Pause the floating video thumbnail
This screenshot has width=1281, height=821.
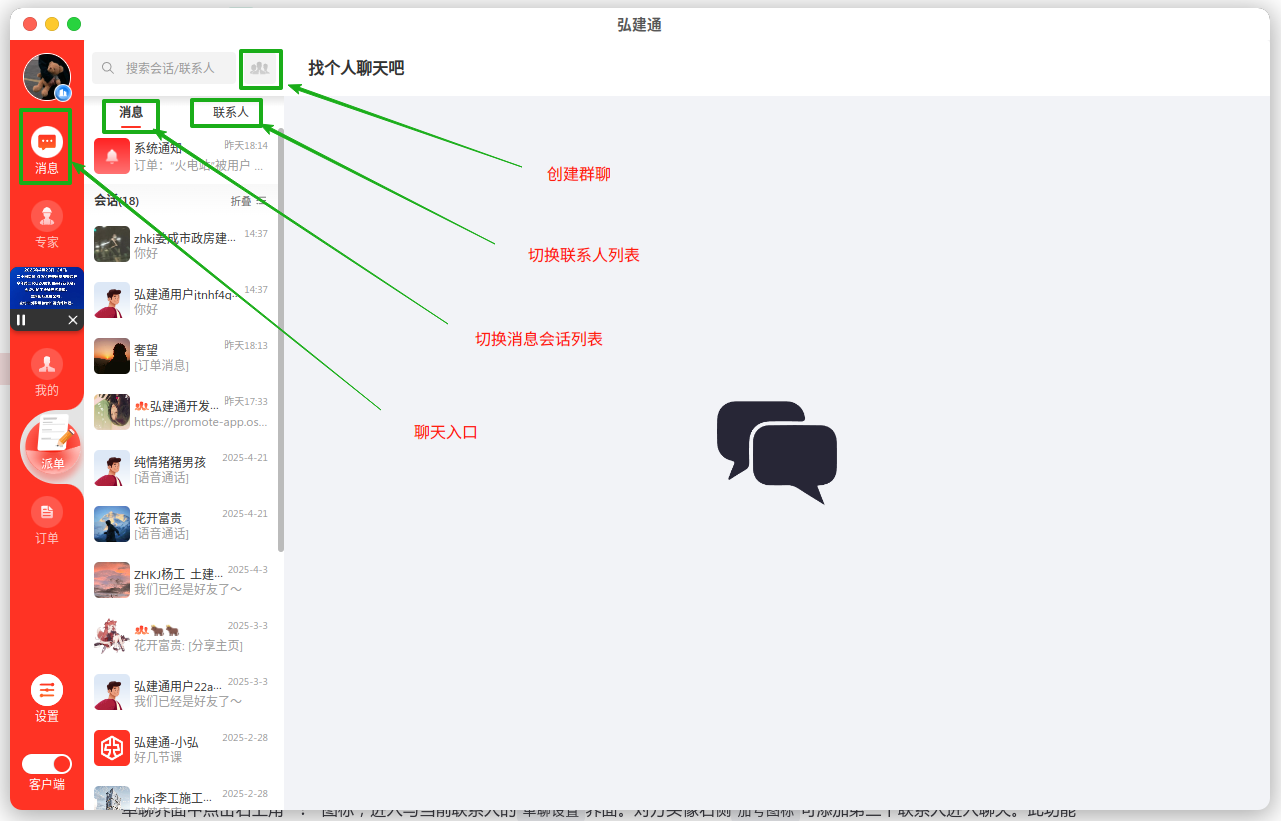pos(21,320)
